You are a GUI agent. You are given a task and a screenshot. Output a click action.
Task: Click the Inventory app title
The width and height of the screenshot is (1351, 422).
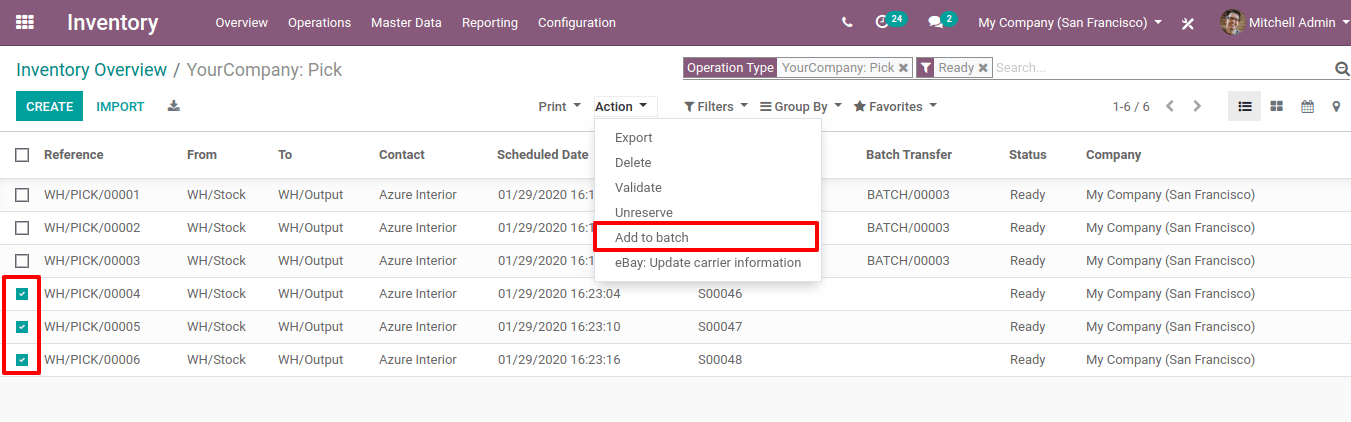113,22
